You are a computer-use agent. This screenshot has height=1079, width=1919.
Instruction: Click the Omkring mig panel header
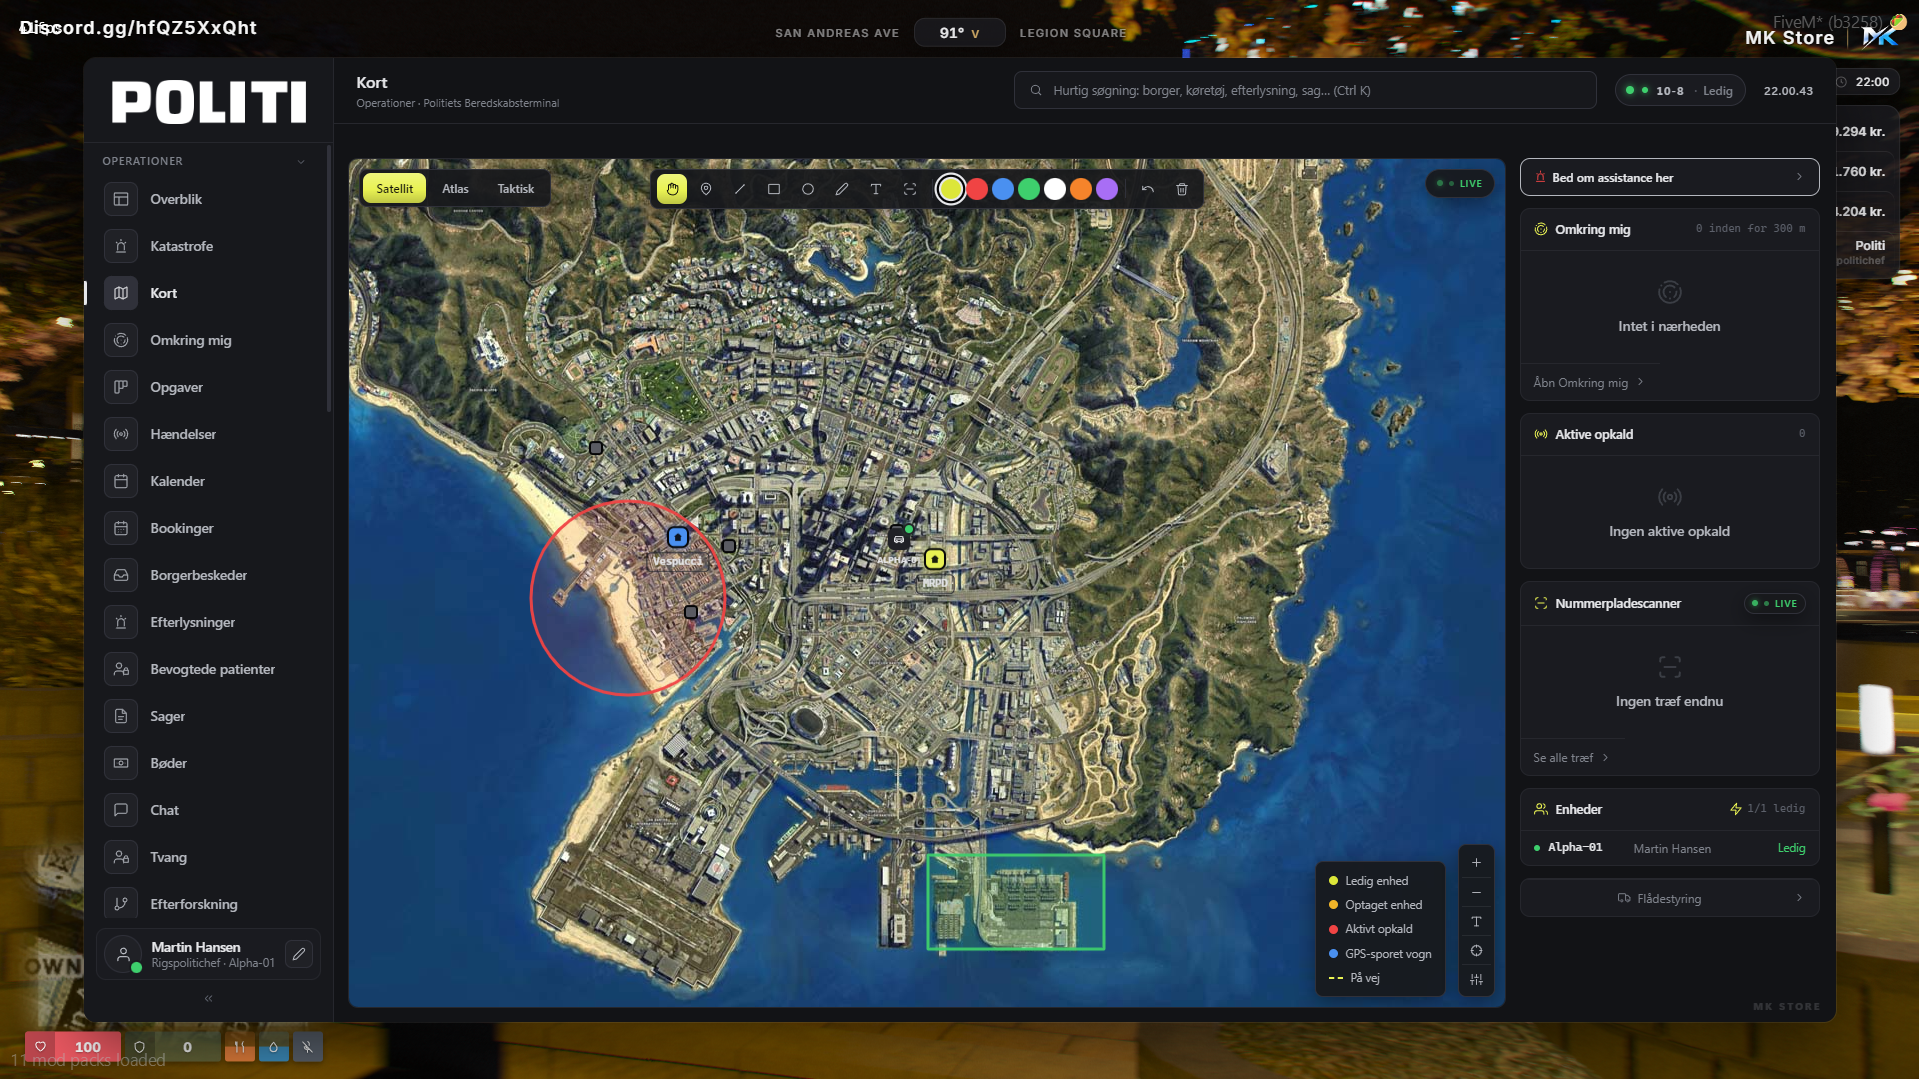tap(1669, 229)
